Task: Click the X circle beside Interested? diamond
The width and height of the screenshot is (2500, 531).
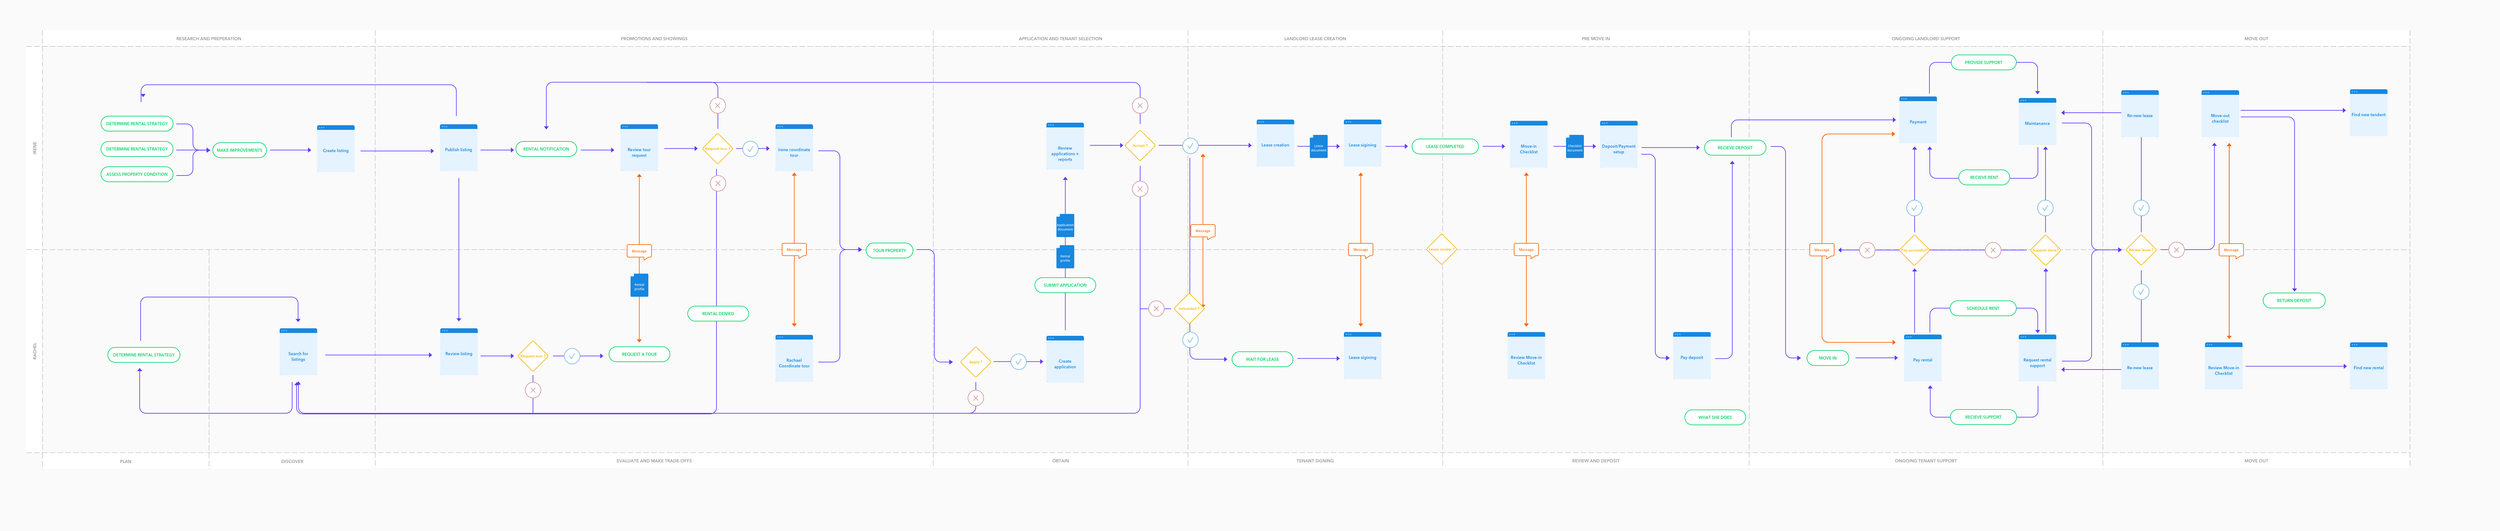Action: click(x=1156, y=308)
